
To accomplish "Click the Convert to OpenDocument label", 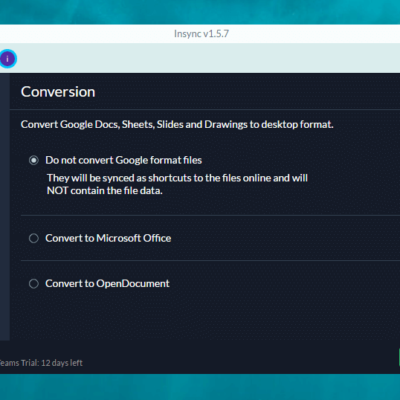I will click(x=107, y=284).
